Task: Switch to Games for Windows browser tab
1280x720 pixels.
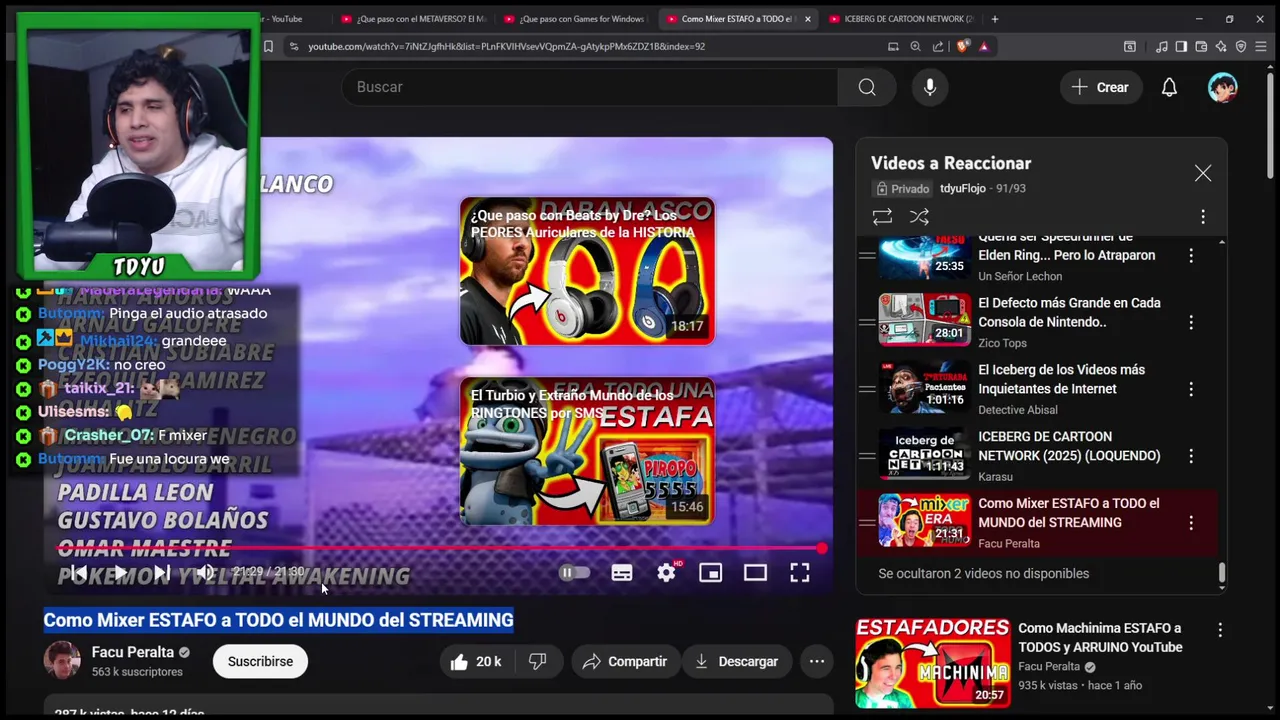Action: tap(576, 19)
